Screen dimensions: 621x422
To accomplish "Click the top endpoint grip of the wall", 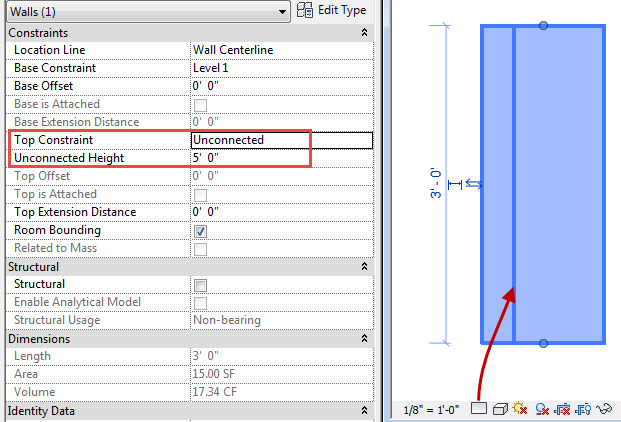I will pos(543,26).
